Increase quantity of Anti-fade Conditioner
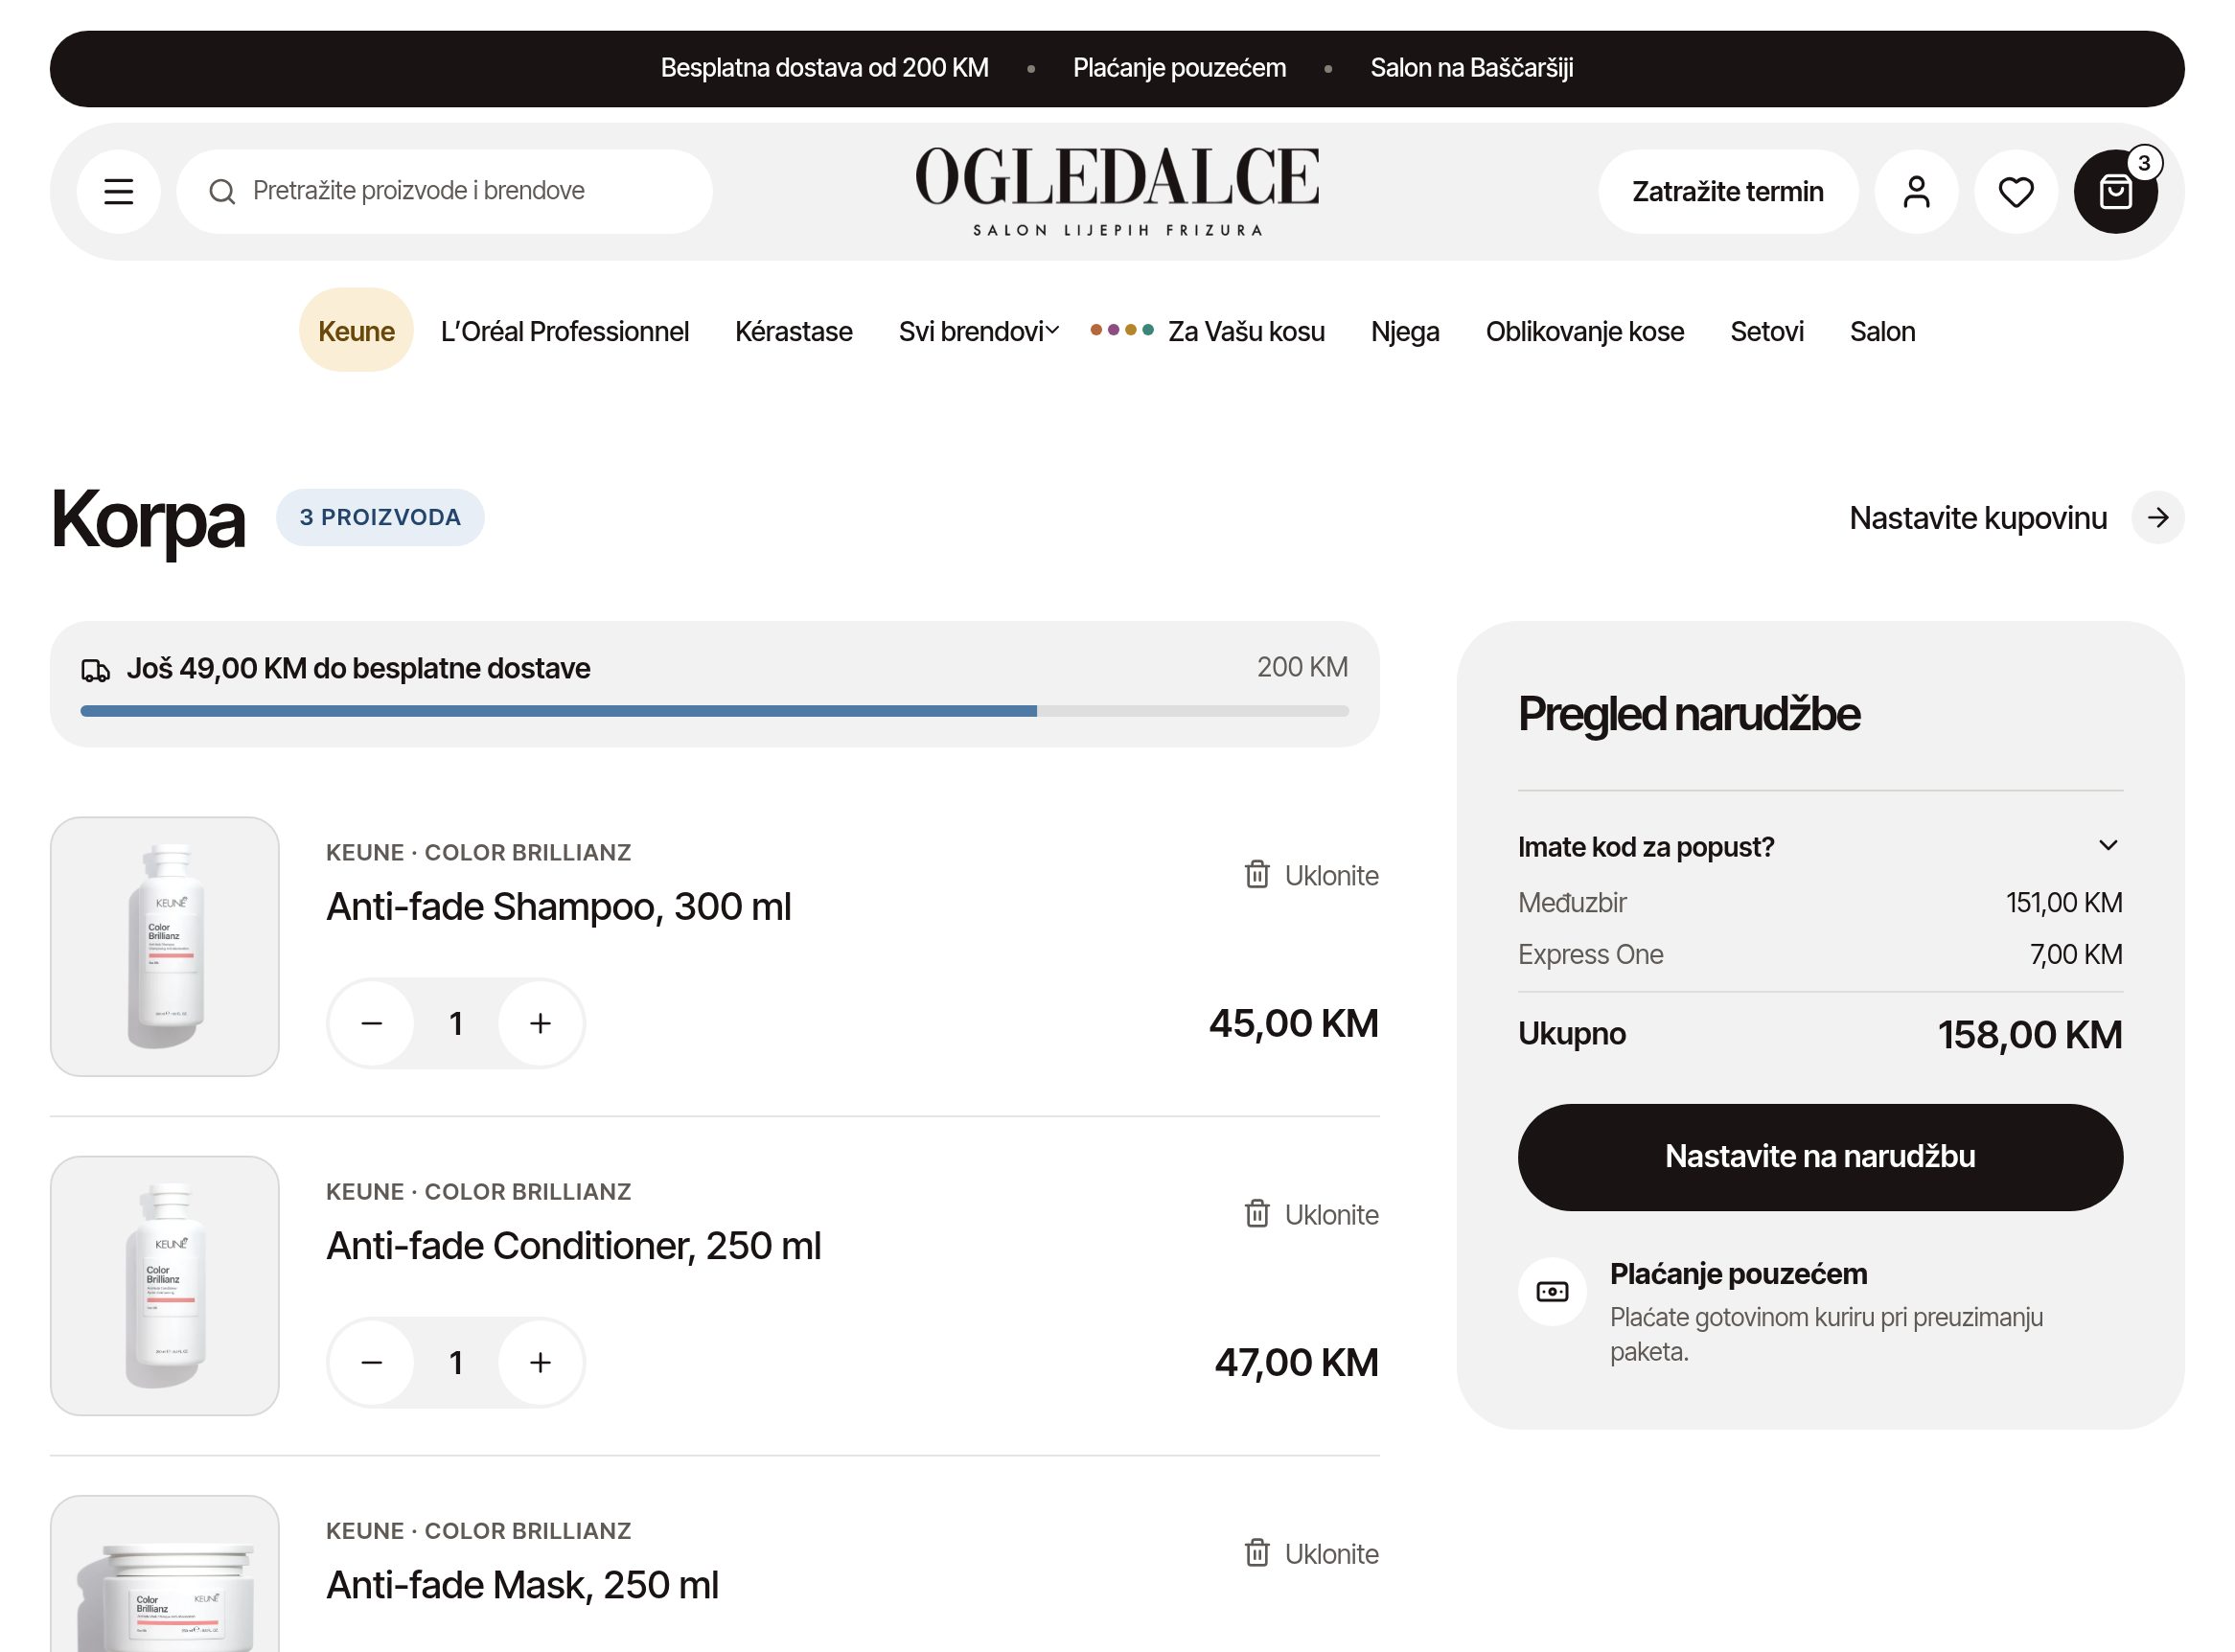 tap(540, 1362)
